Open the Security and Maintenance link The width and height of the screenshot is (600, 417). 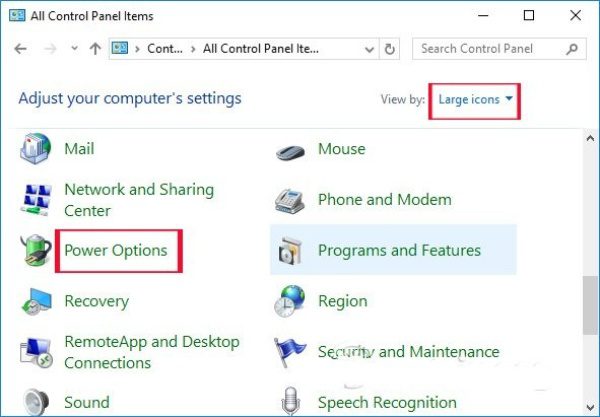click(409, 352)
